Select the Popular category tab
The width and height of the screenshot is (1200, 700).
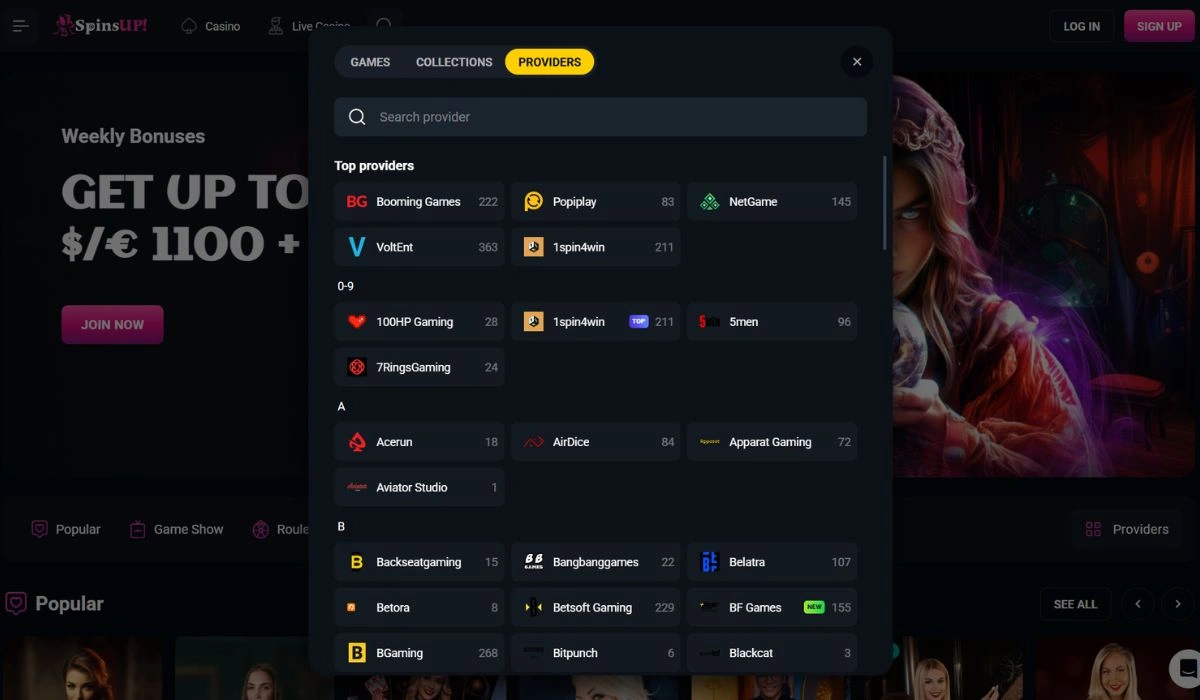tap(66, 529)
